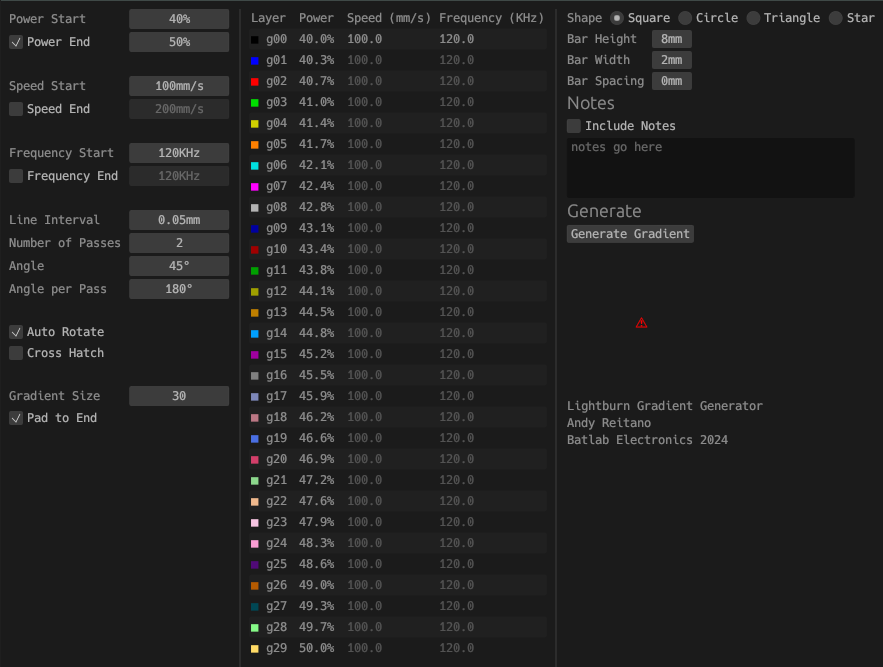Click the Power Start 40% field
This screenshot has height=667, width=883.
click(179, 19)
